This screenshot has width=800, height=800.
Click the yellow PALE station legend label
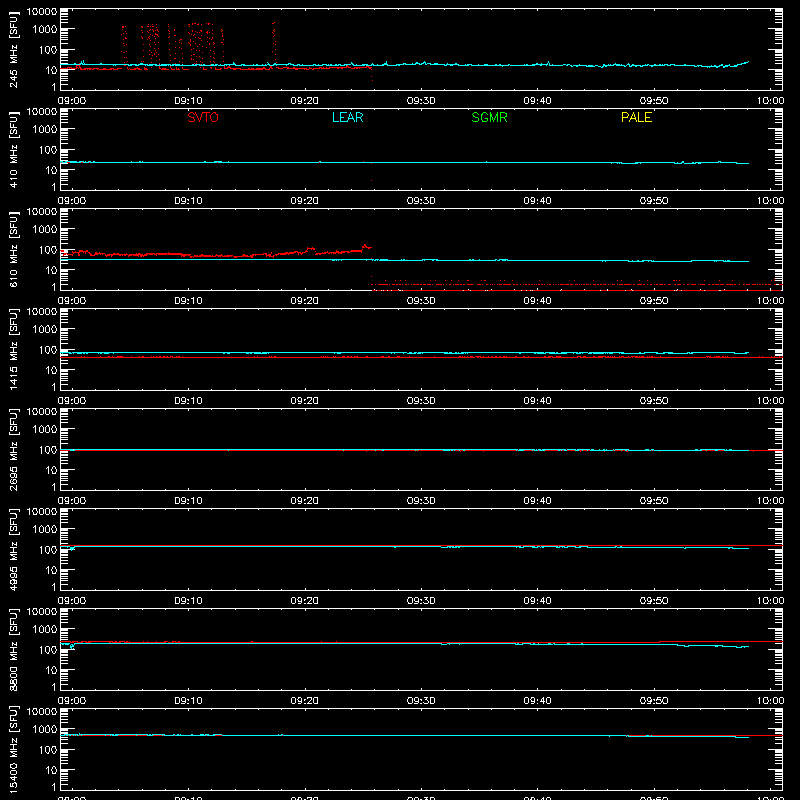pos(636,117)
